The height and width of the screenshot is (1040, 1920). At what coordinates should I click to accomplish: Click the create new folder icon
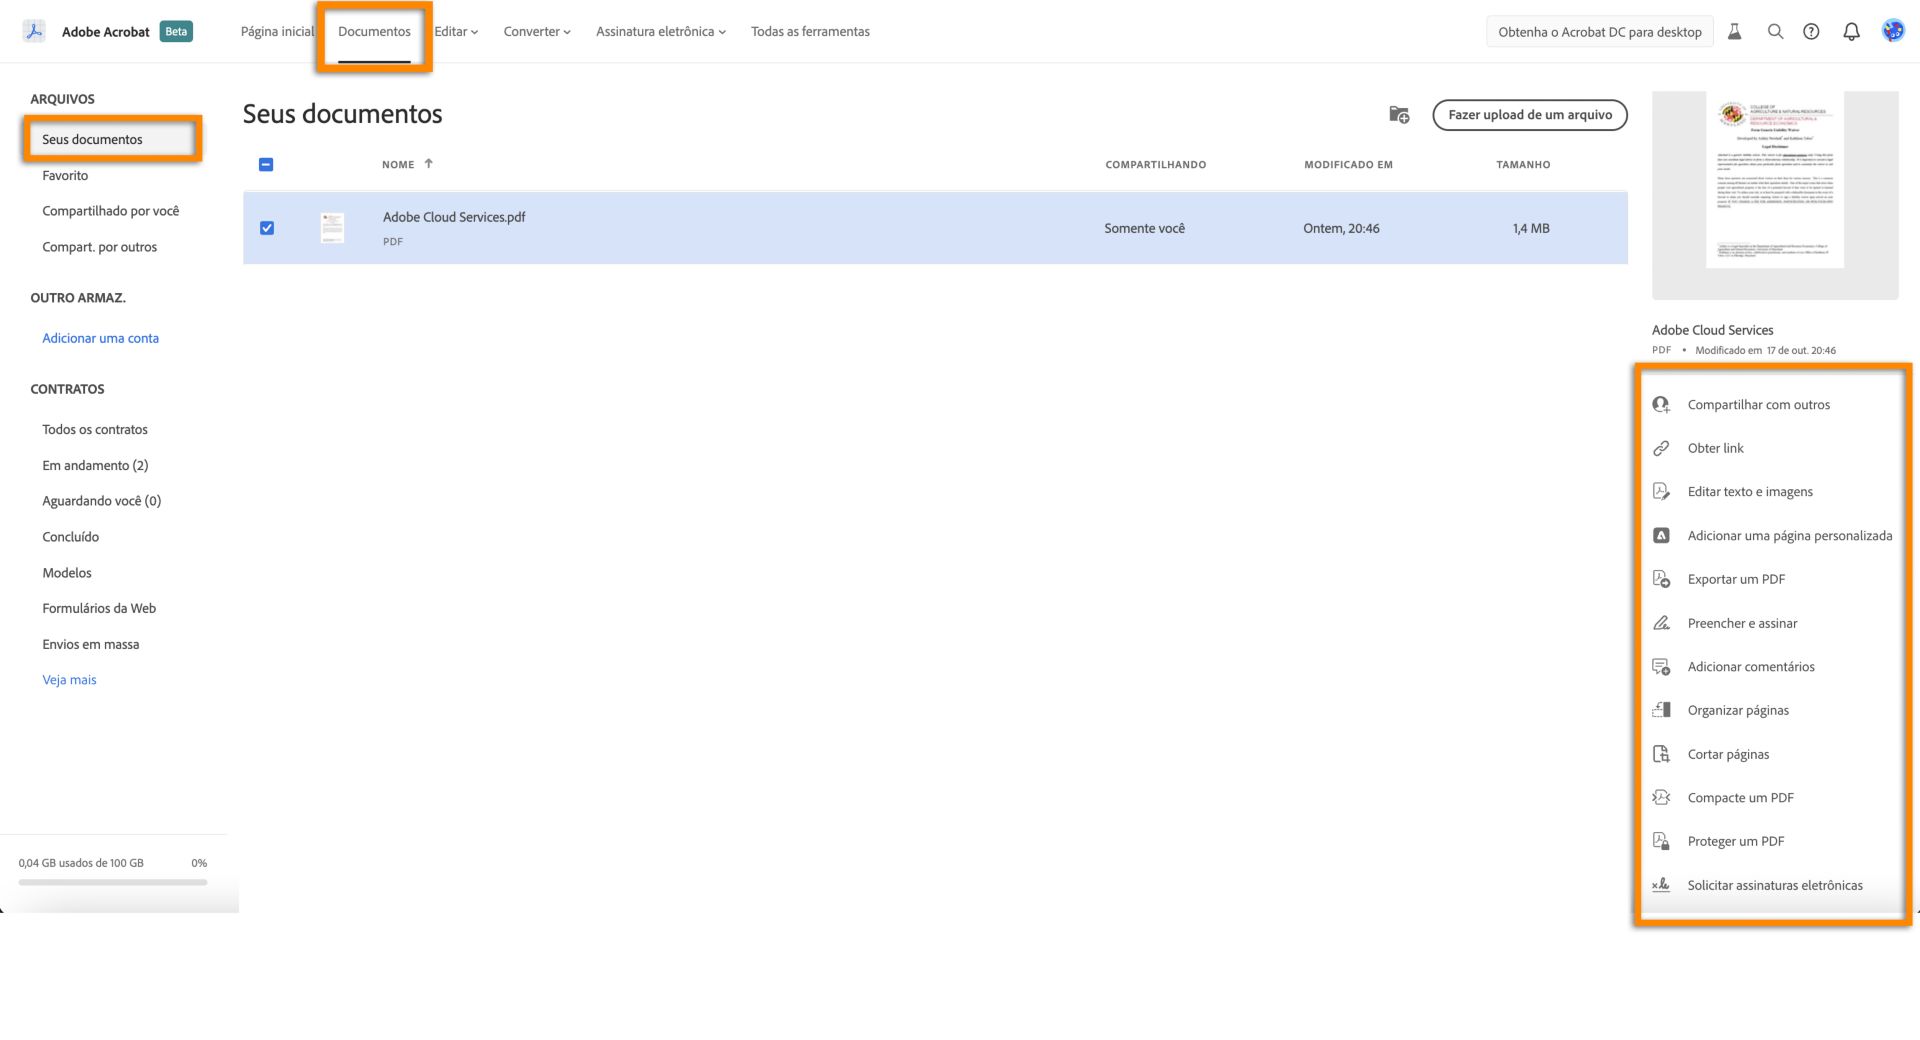point(1399,115)
